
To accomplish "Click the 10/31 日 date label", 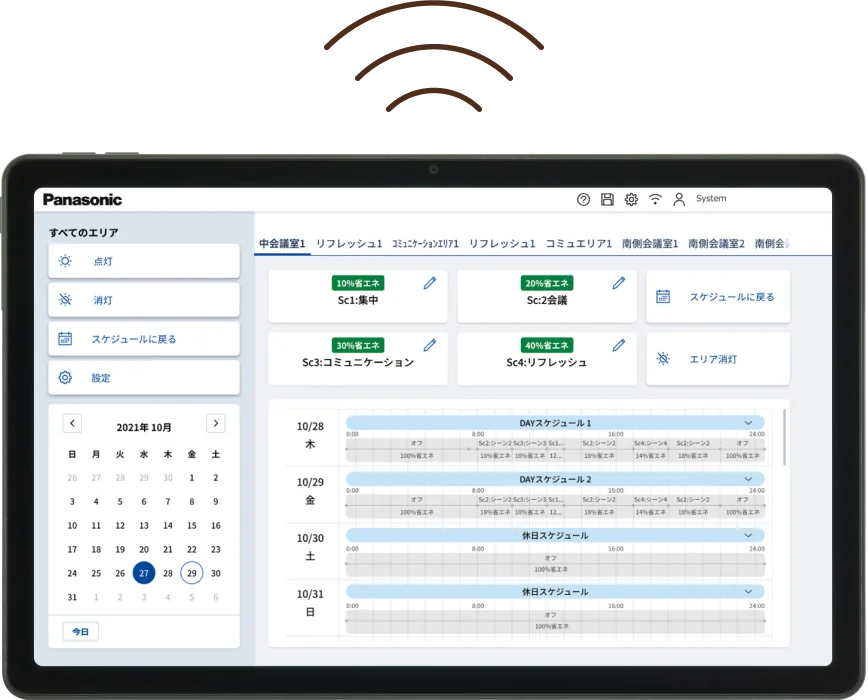I will 310,603.
